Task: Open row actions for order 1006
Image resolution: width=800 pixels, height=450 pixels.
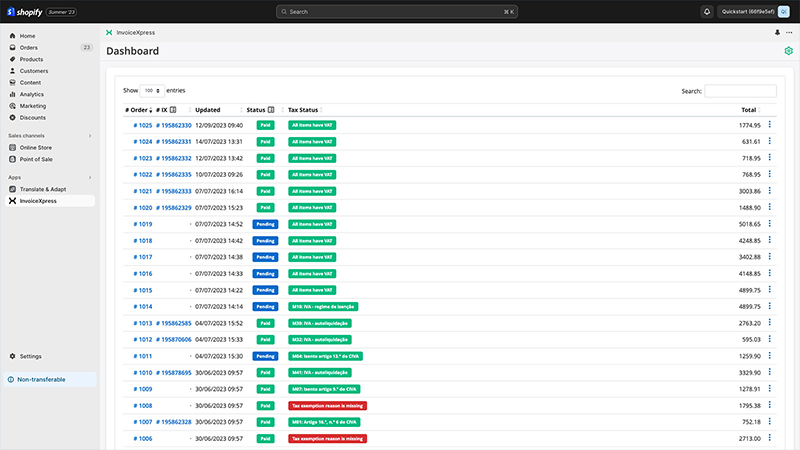Action: [x=769, y=438]
